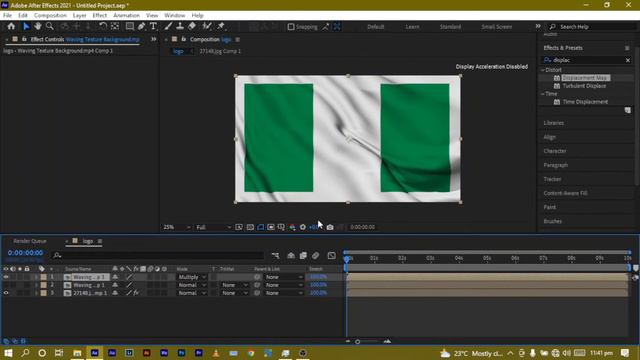The height and width of the screenshot is (360, 640).
Task: Switch to the Small Screen workspace
Action: click(x=496, y=27)
